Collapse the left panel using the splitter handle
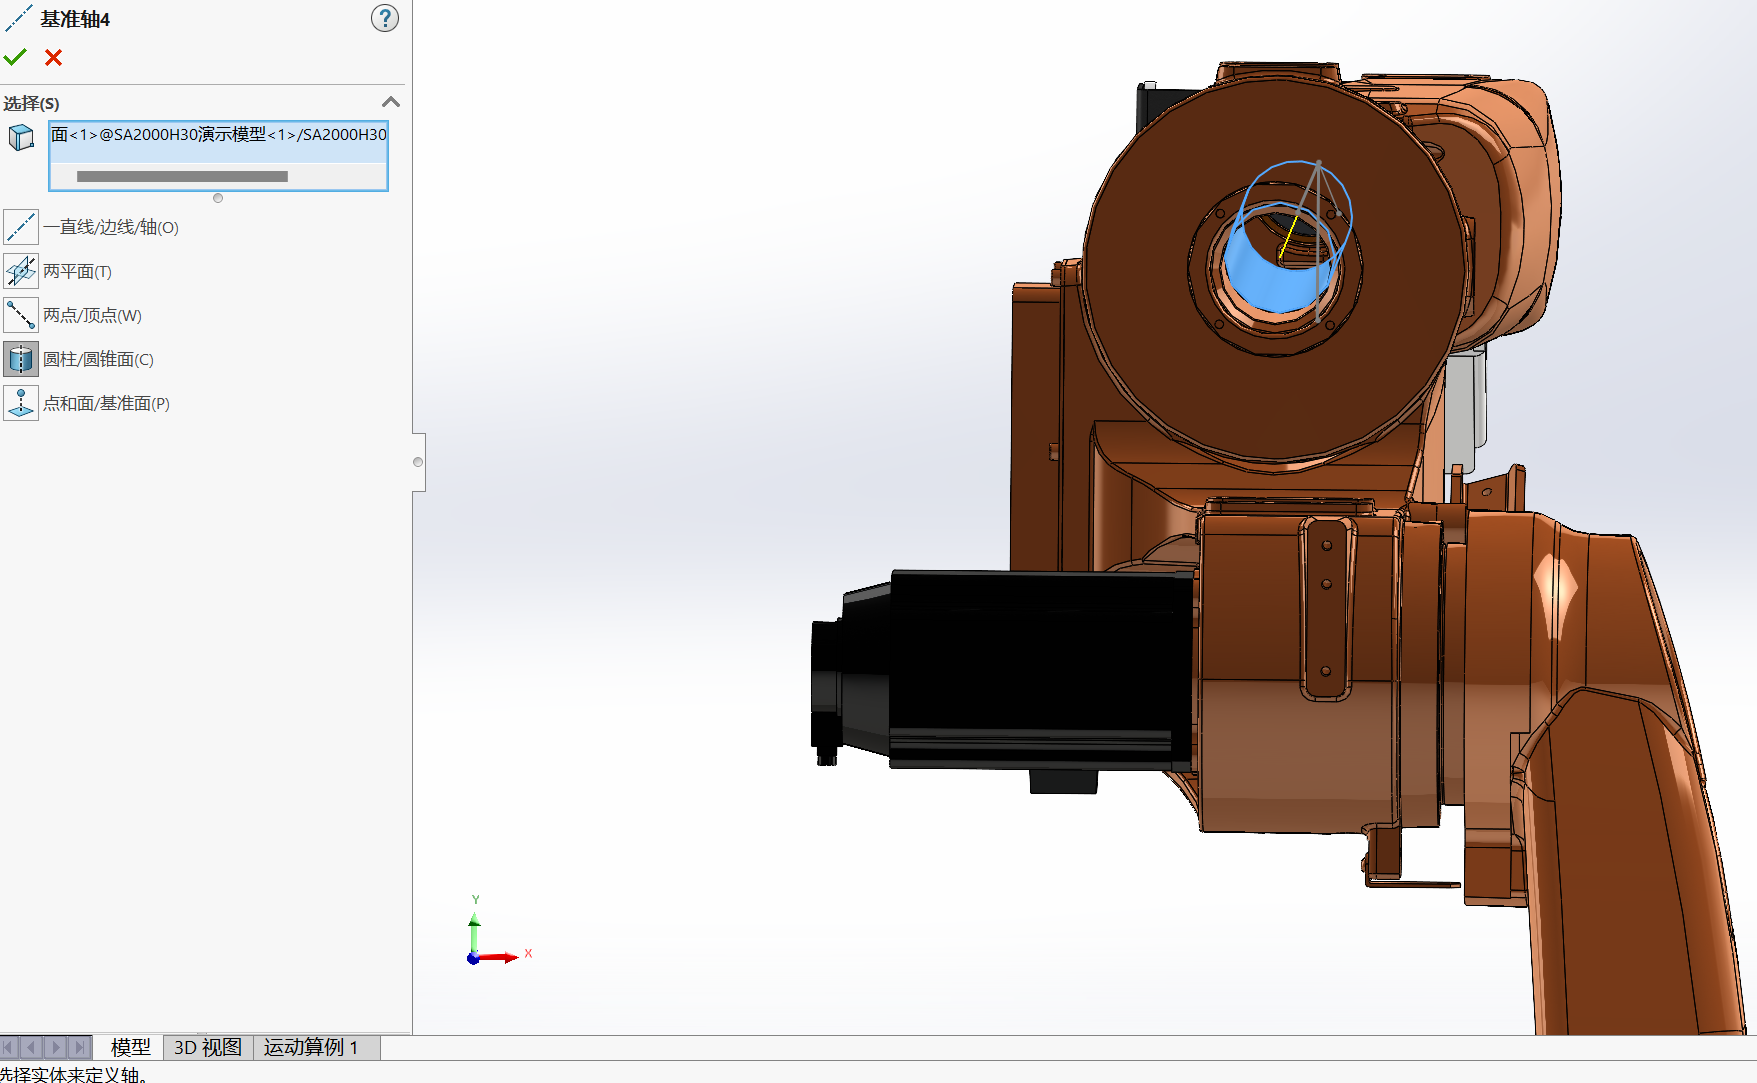 point(418,462)
